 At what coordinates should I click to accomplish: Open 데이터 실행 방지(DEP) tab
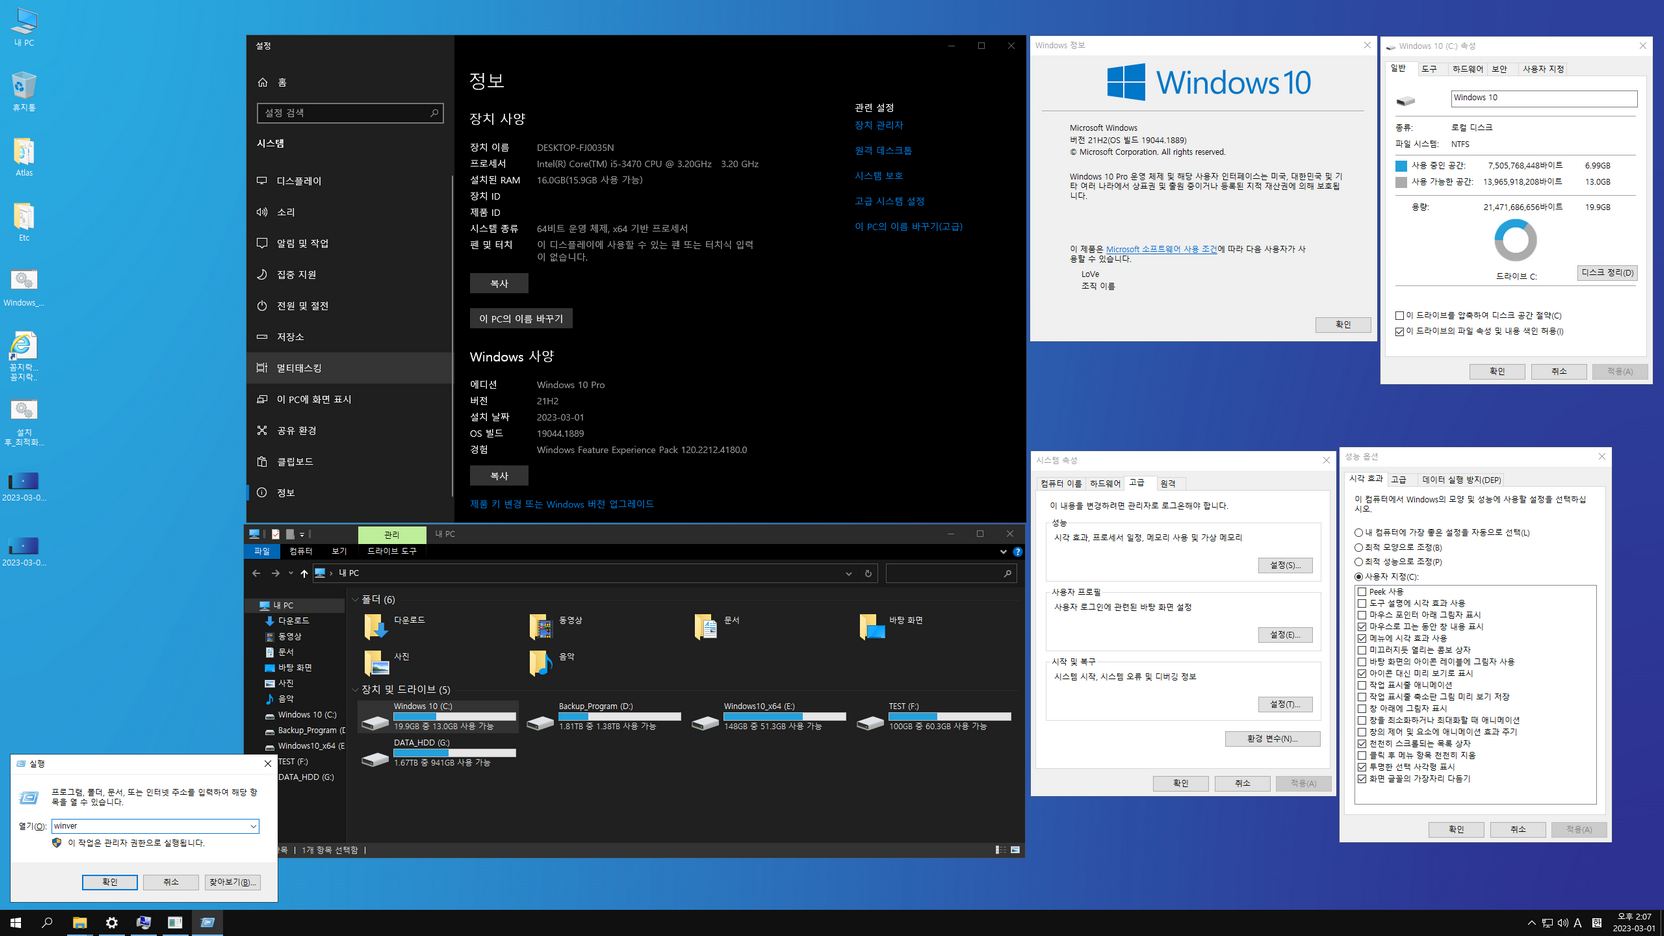[1462, 480]
